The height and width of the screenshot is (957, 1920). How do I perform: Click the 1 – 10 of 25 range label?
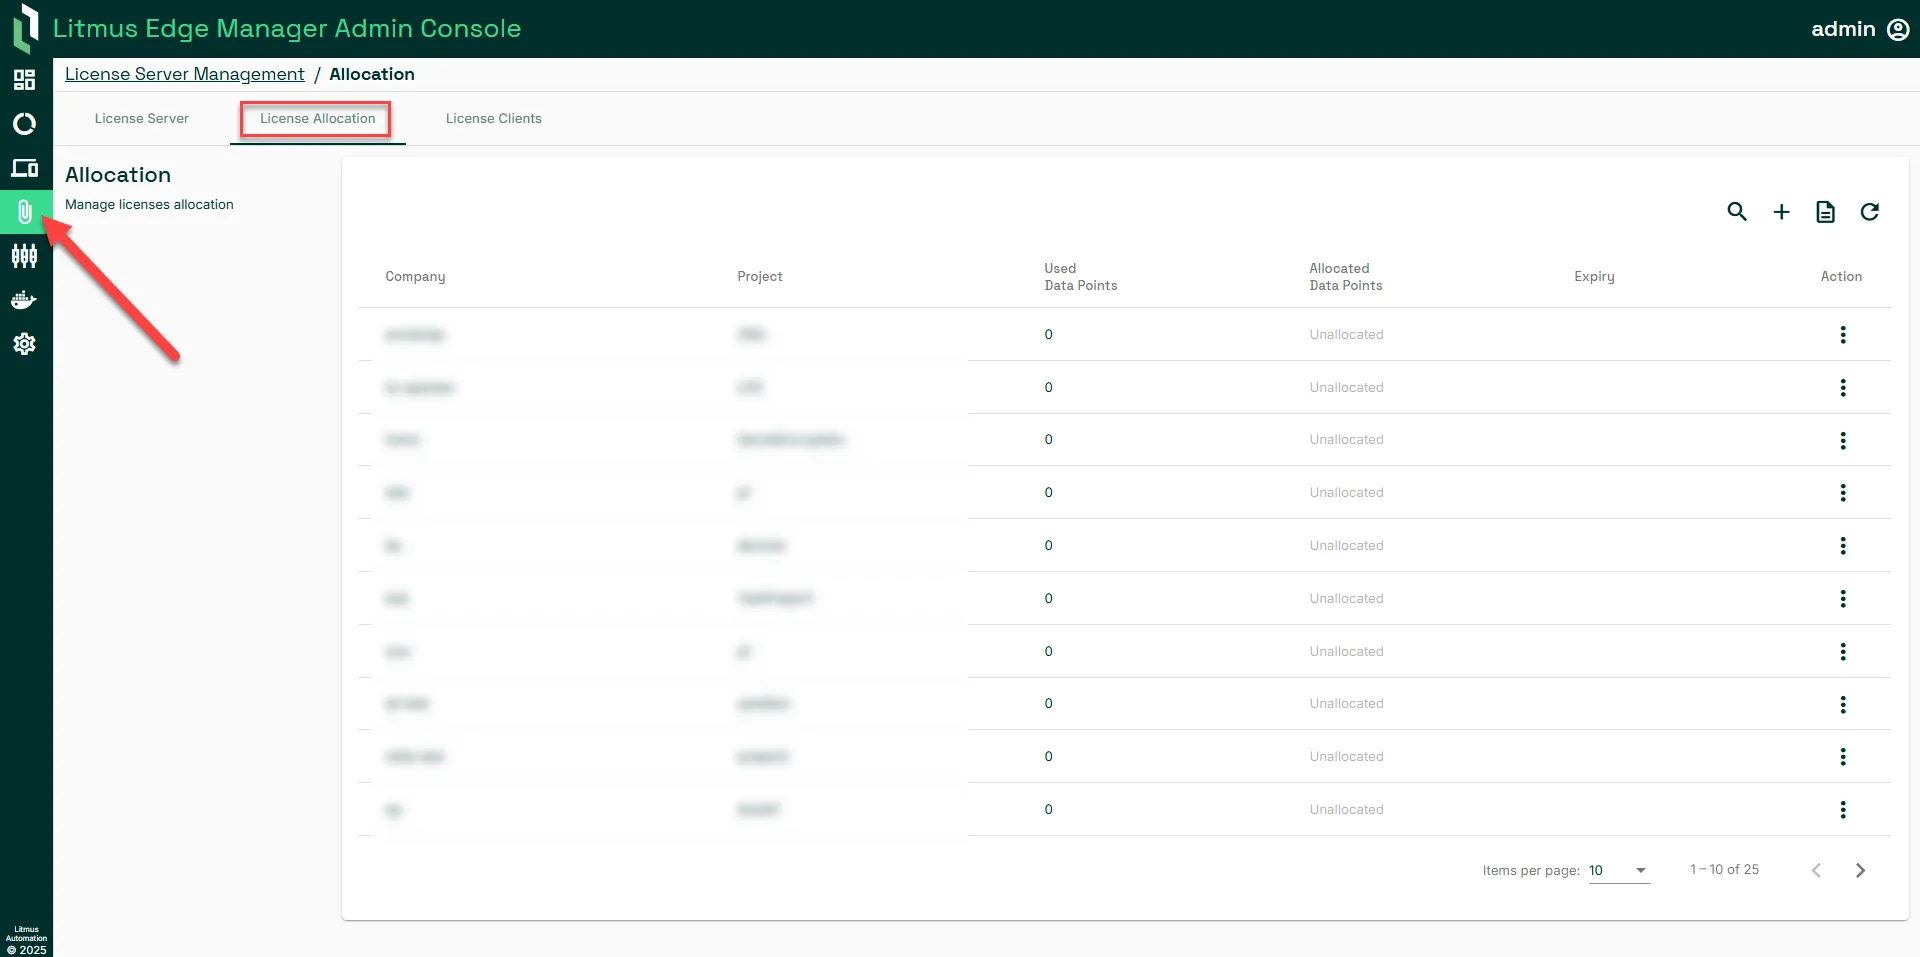1724,870
